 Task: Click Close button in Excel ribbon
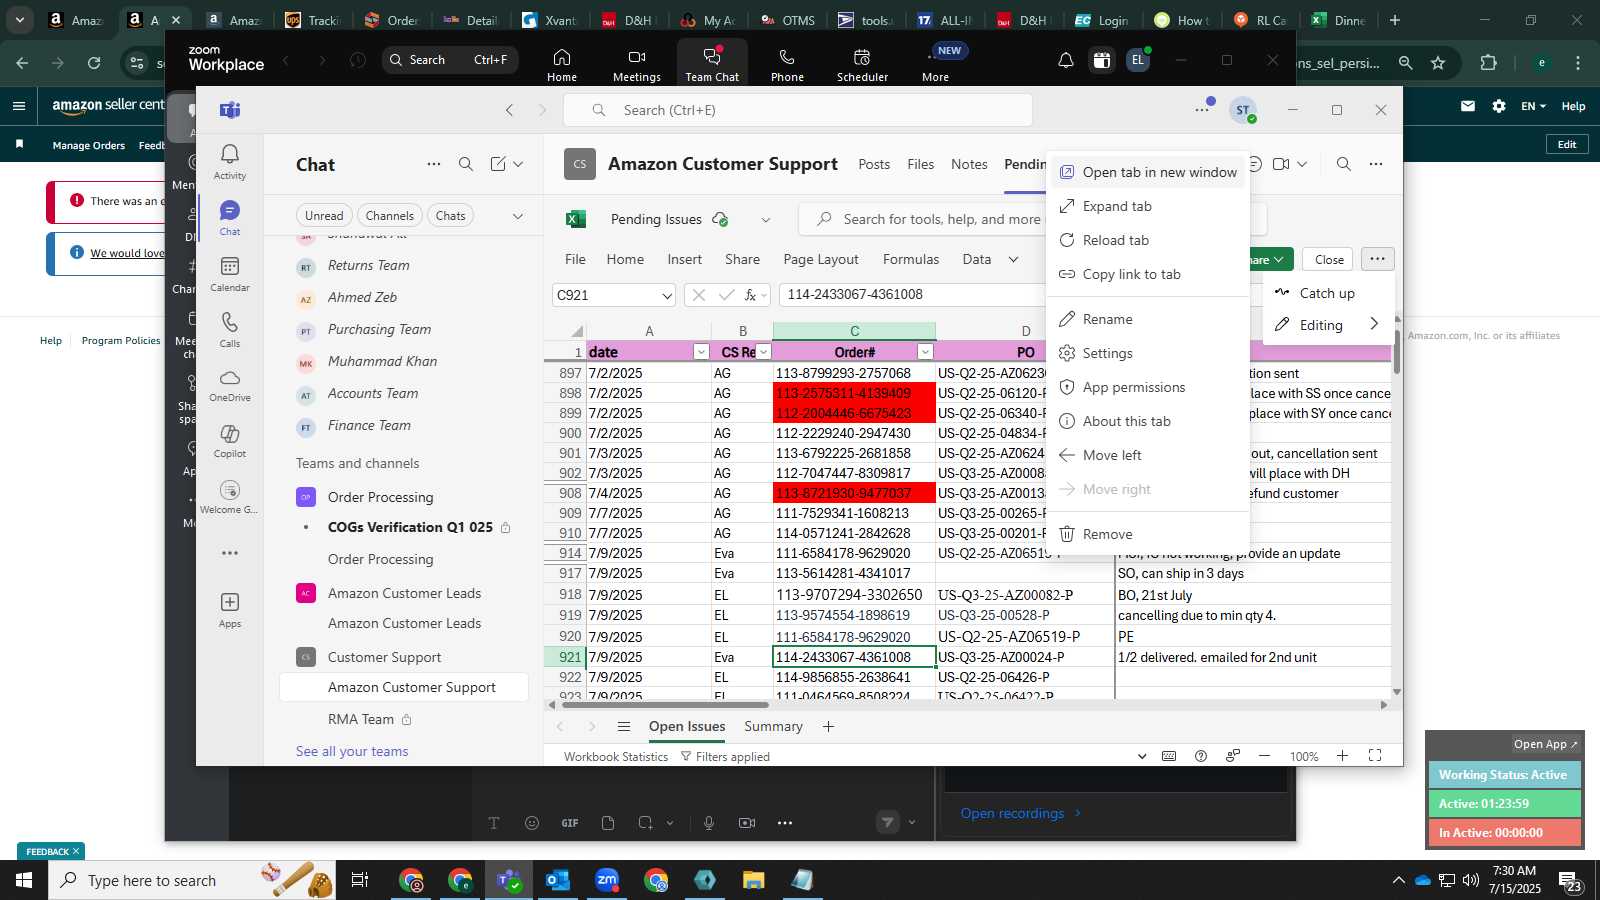point(1329,260)
